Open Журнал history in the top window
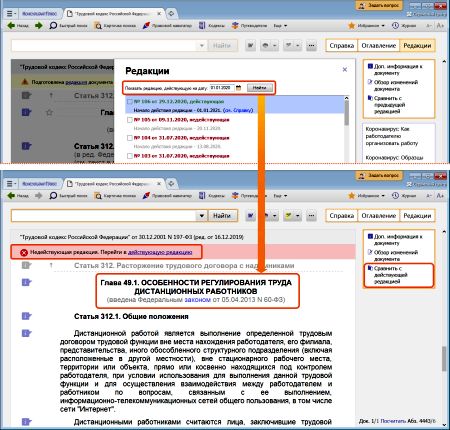 pyautogui.click(x=404, y=26)
